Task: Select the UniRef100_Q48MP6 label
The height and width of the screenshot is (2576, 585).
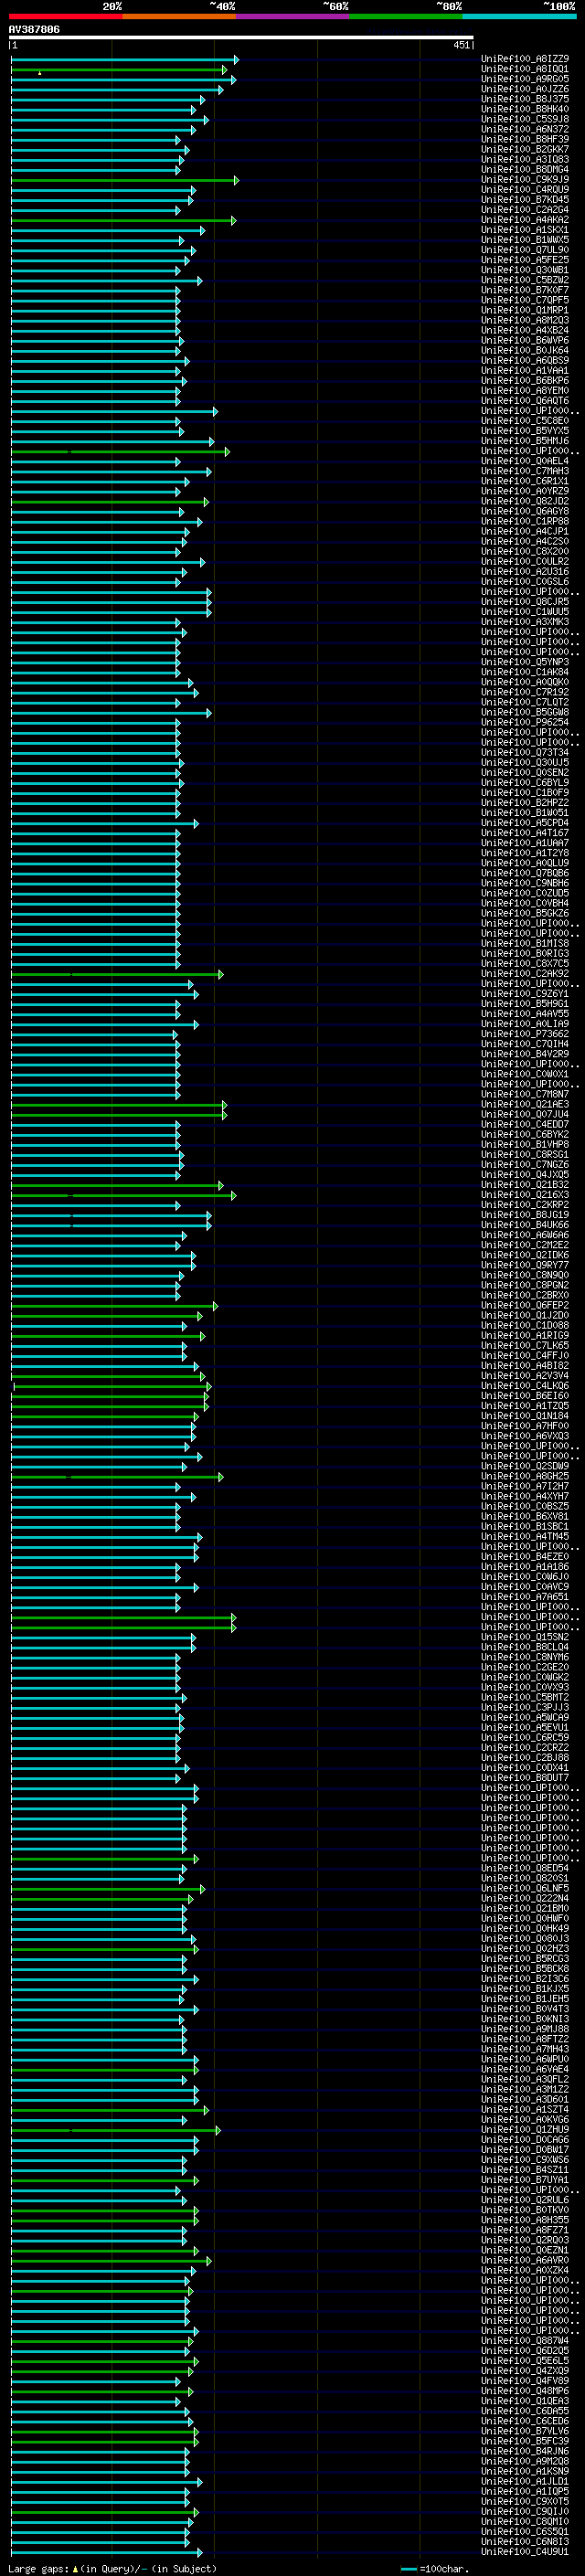Action: pyautogui.click(x=525, y=2392)
